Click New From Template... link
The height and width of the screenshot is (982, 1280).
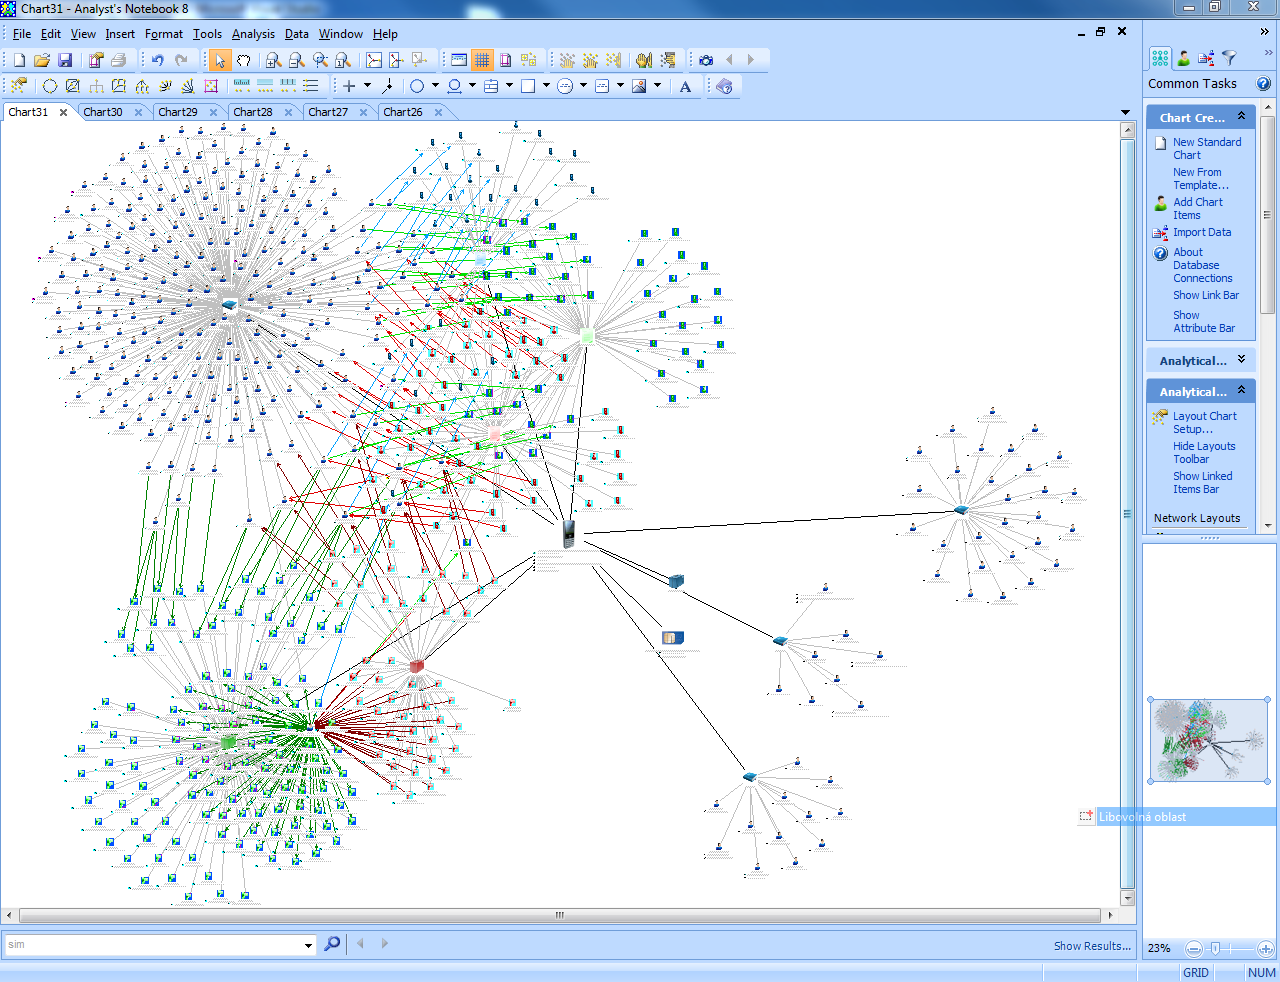pyautogui.click(x=1201, y=179)
